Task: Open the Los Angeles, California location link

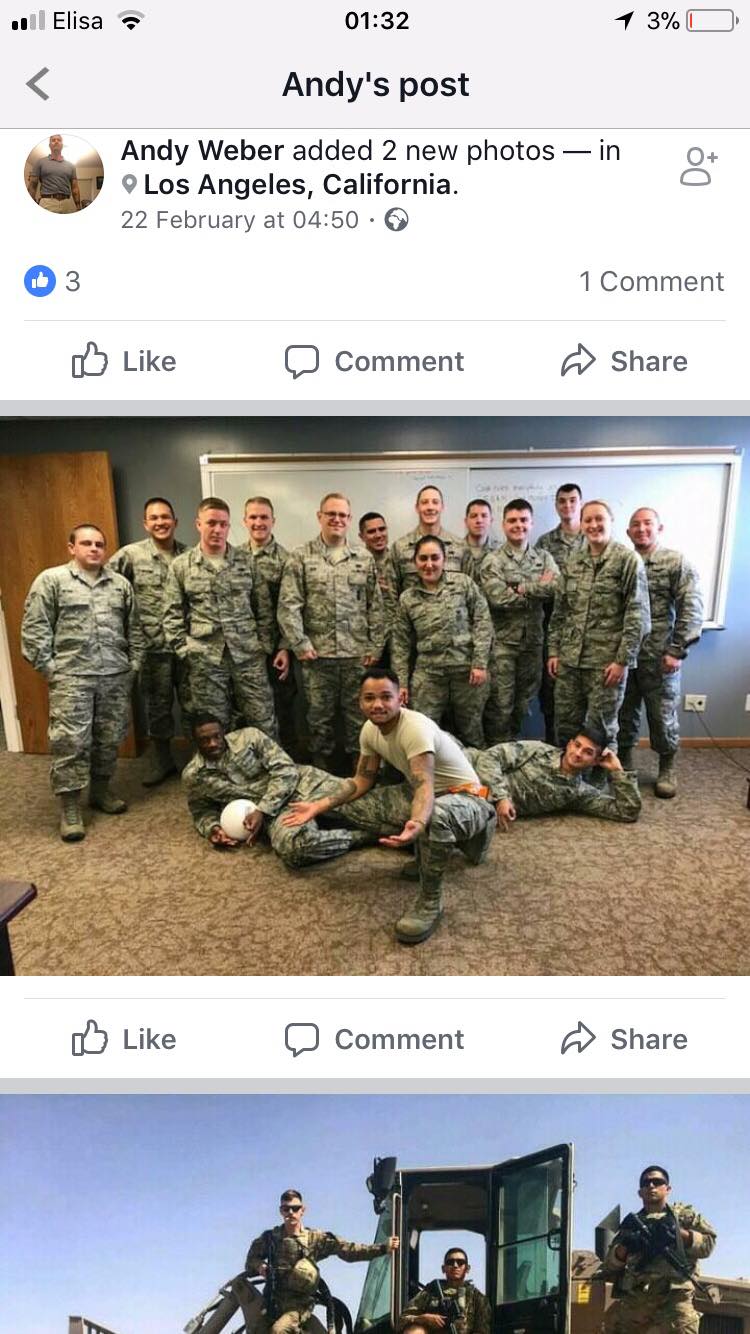Action: [x=297, y=185]
